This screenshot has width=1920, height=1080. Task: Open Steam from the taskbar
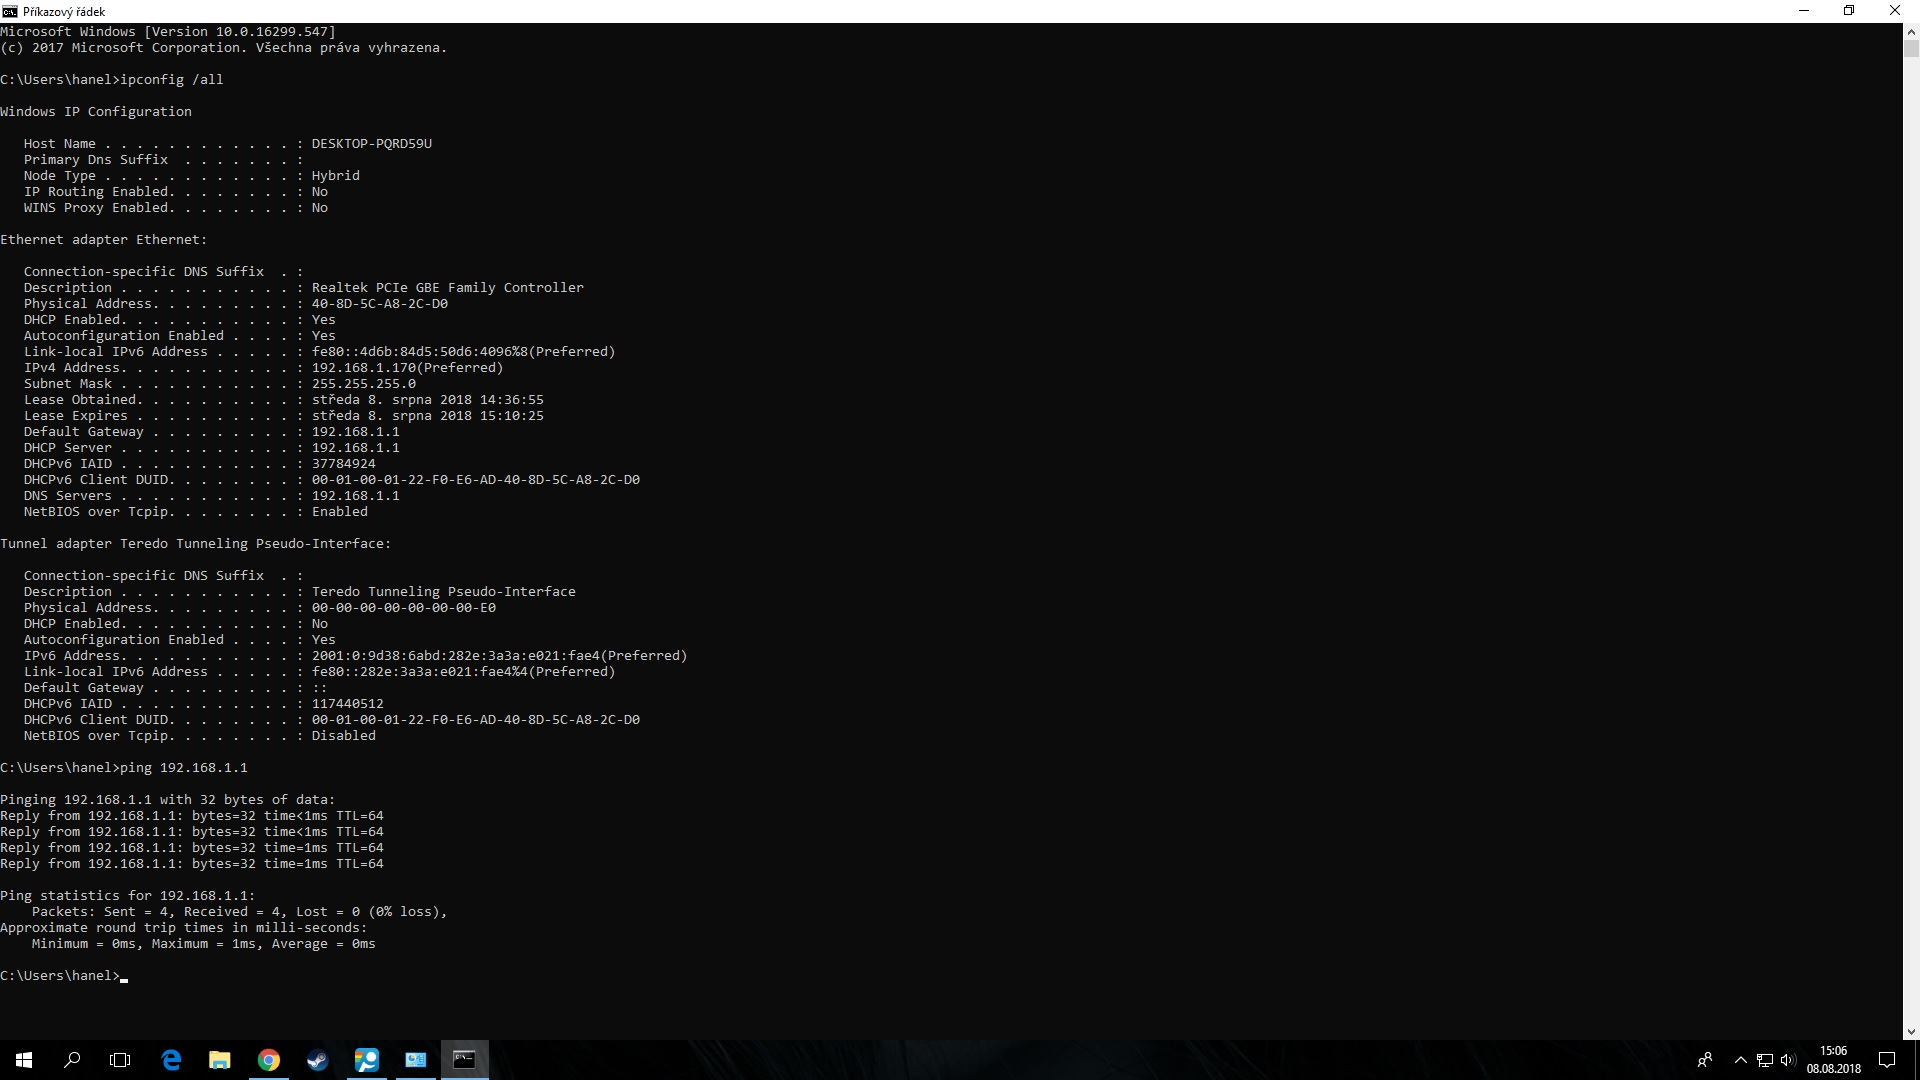(x=317, y=1060)
